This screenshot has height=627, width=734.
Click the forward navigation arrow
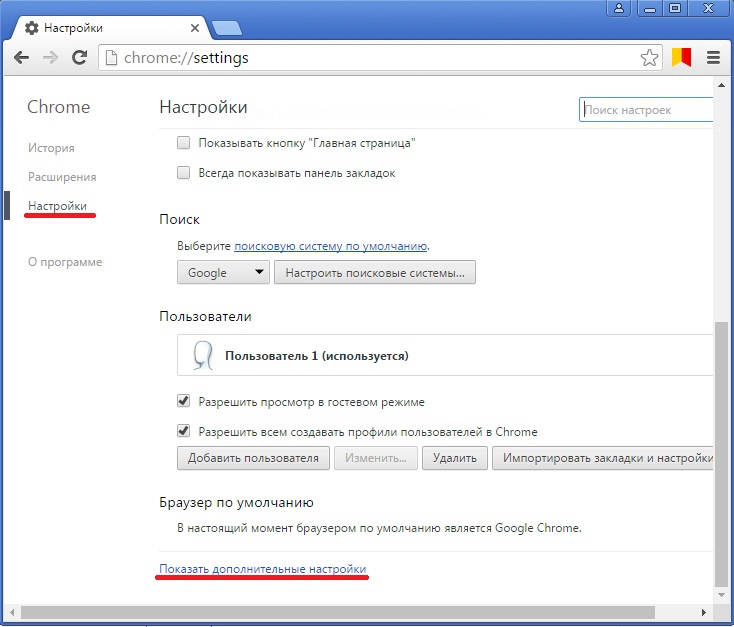click(49, 58)
